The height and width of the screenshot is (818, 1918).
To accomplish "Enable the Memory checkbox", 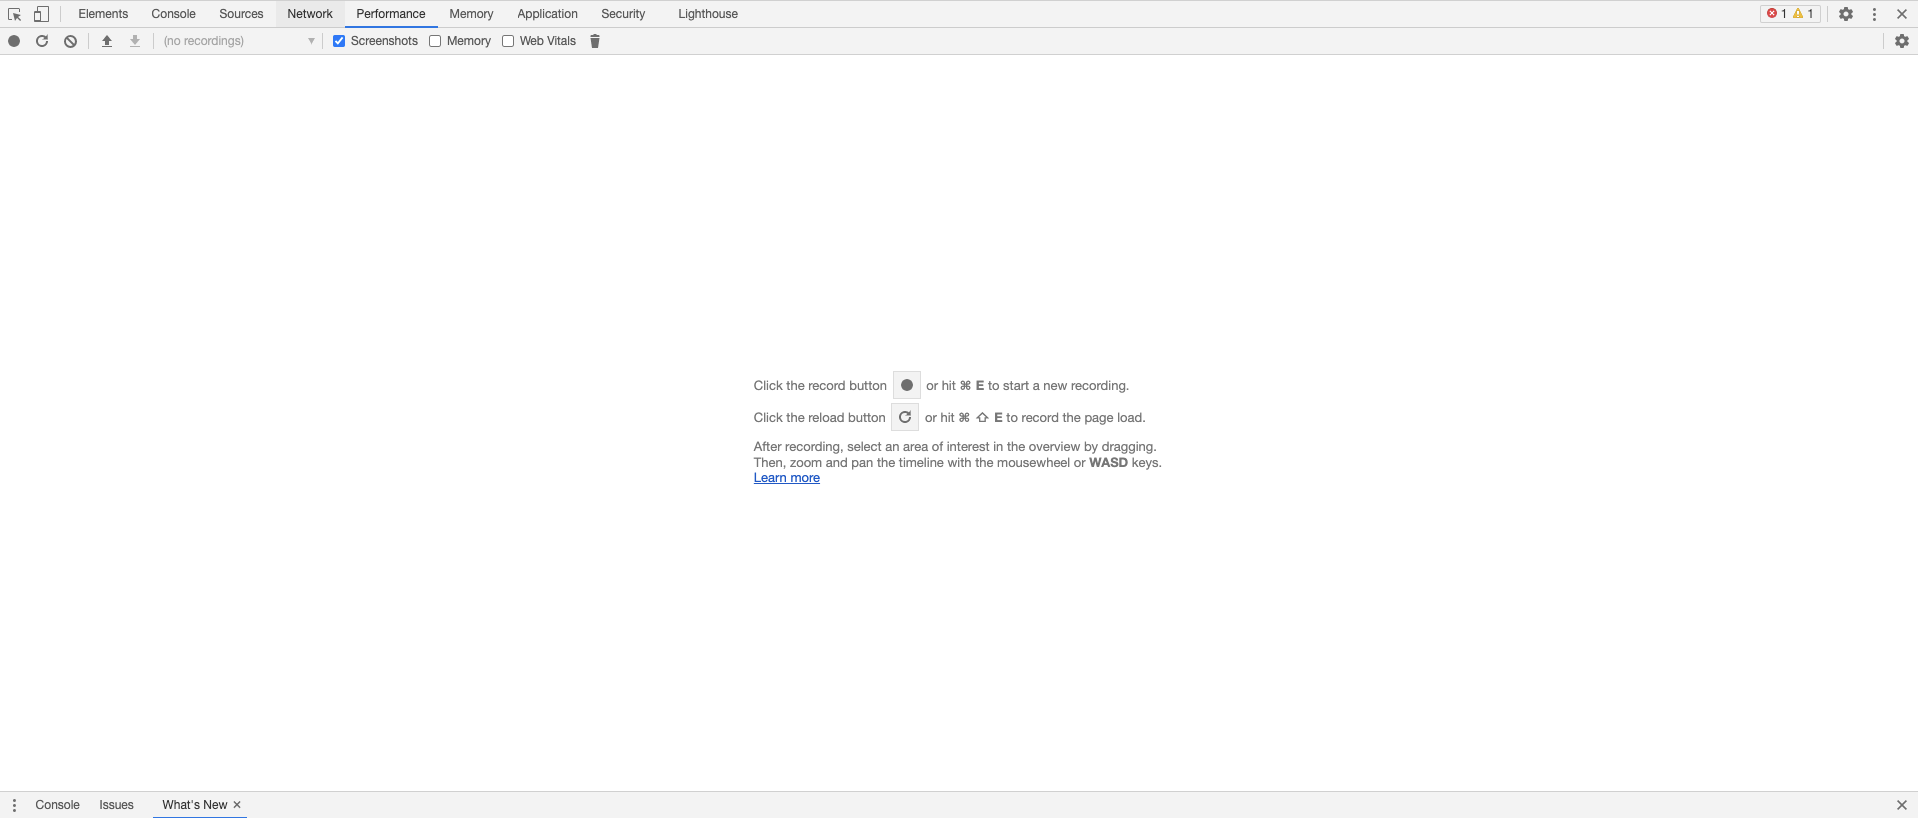I will (x=435, y=41).
